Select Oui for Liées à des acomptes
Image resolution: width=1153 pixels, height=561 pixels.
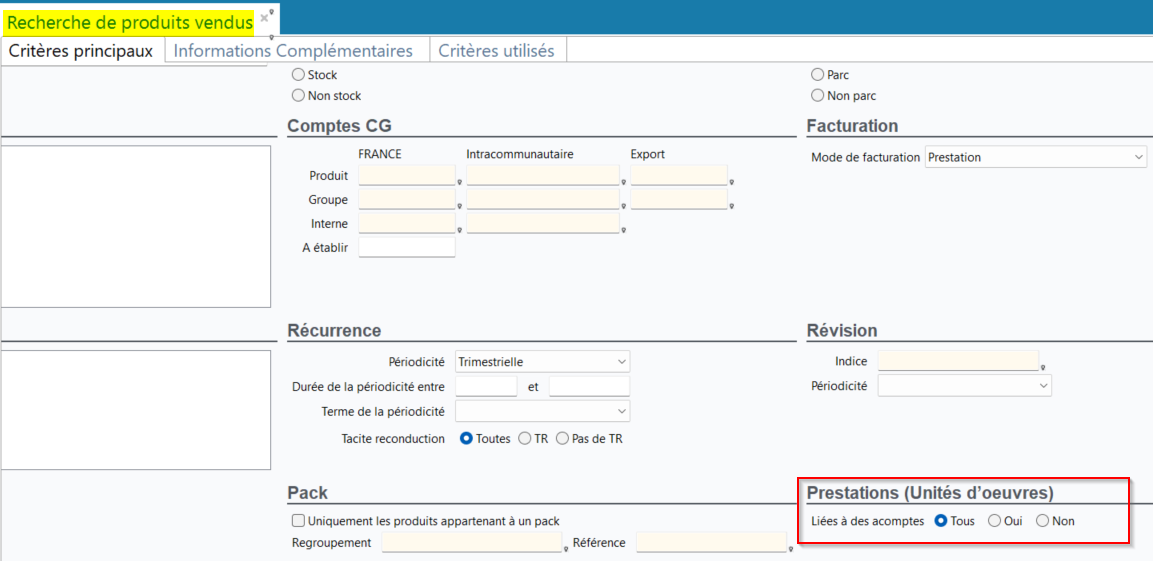(x=994, y=521)
